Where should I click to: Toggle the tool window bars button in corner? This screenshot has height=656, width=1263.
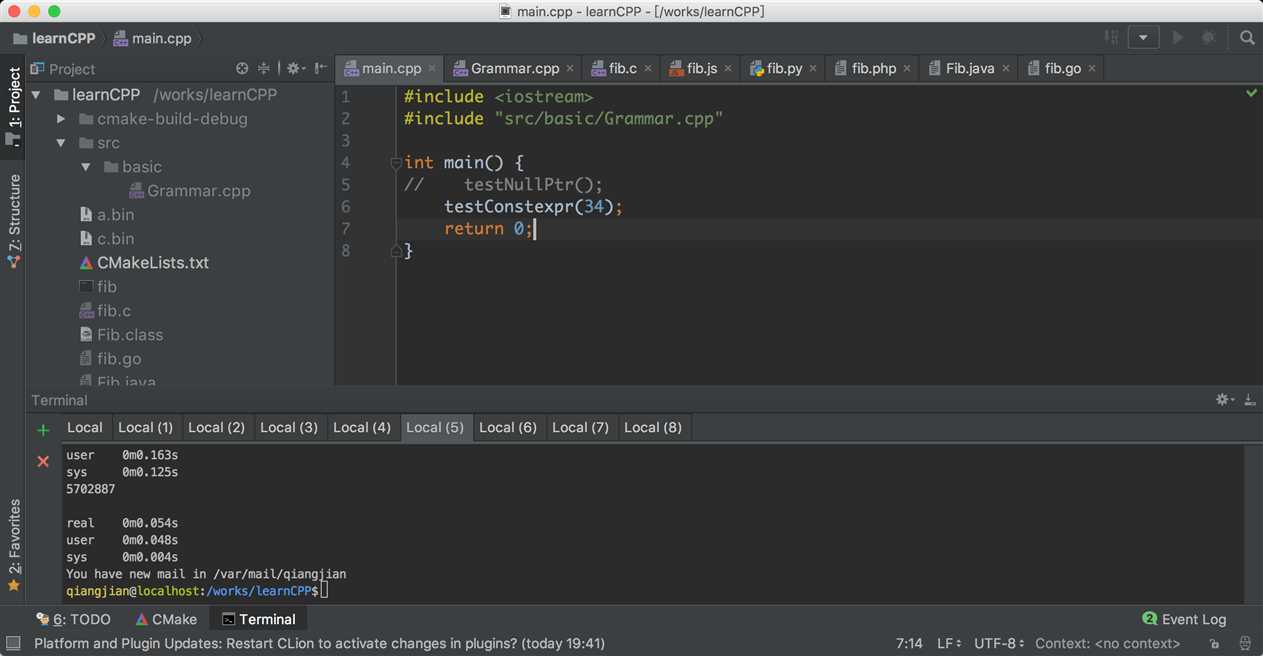pos(13,644)
